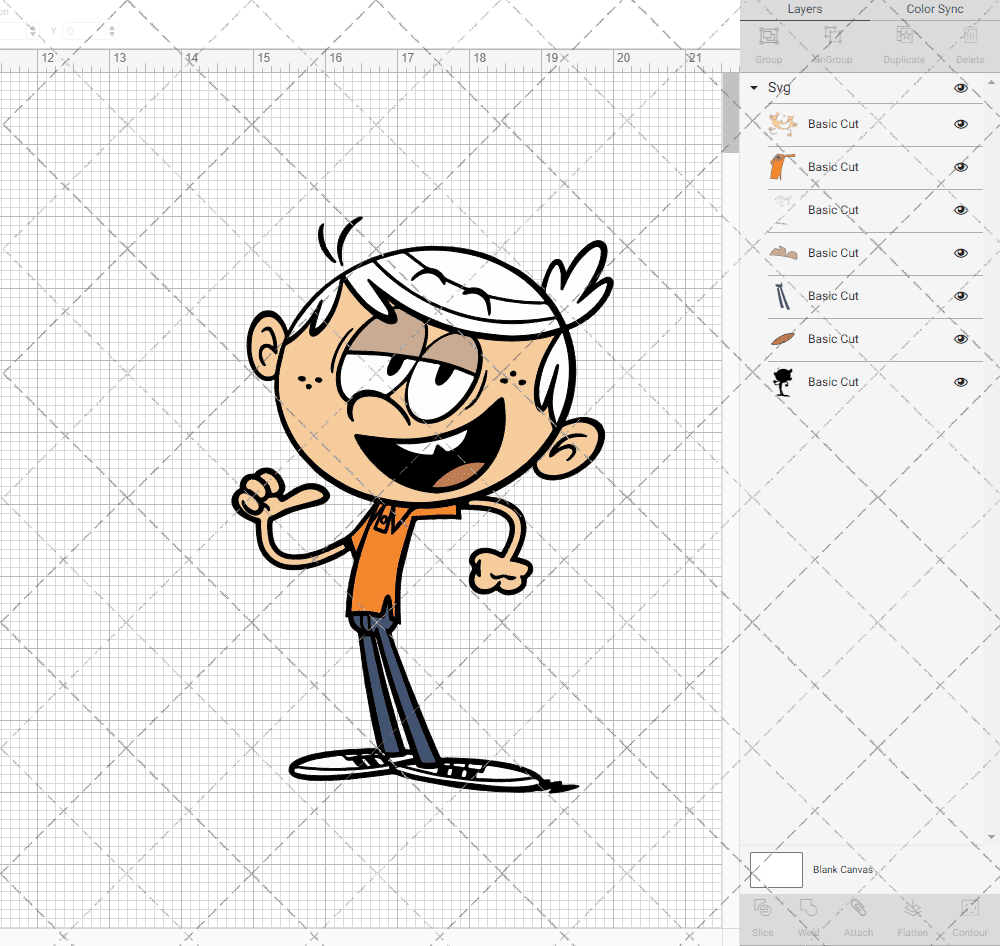
Task: Click the Layers panel scroll up arrow
Action: (990, 83)
